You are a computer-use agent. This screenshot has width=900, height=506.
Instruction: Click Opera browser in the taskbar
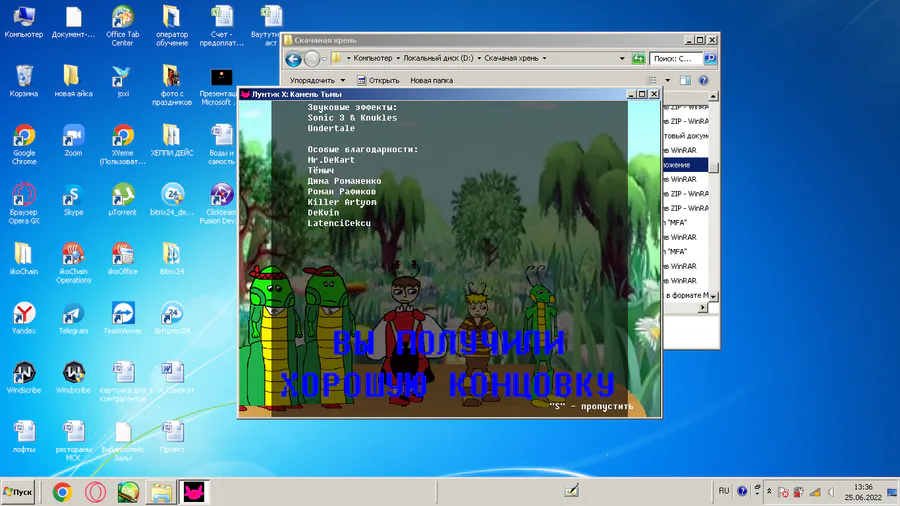pos(95,492)
